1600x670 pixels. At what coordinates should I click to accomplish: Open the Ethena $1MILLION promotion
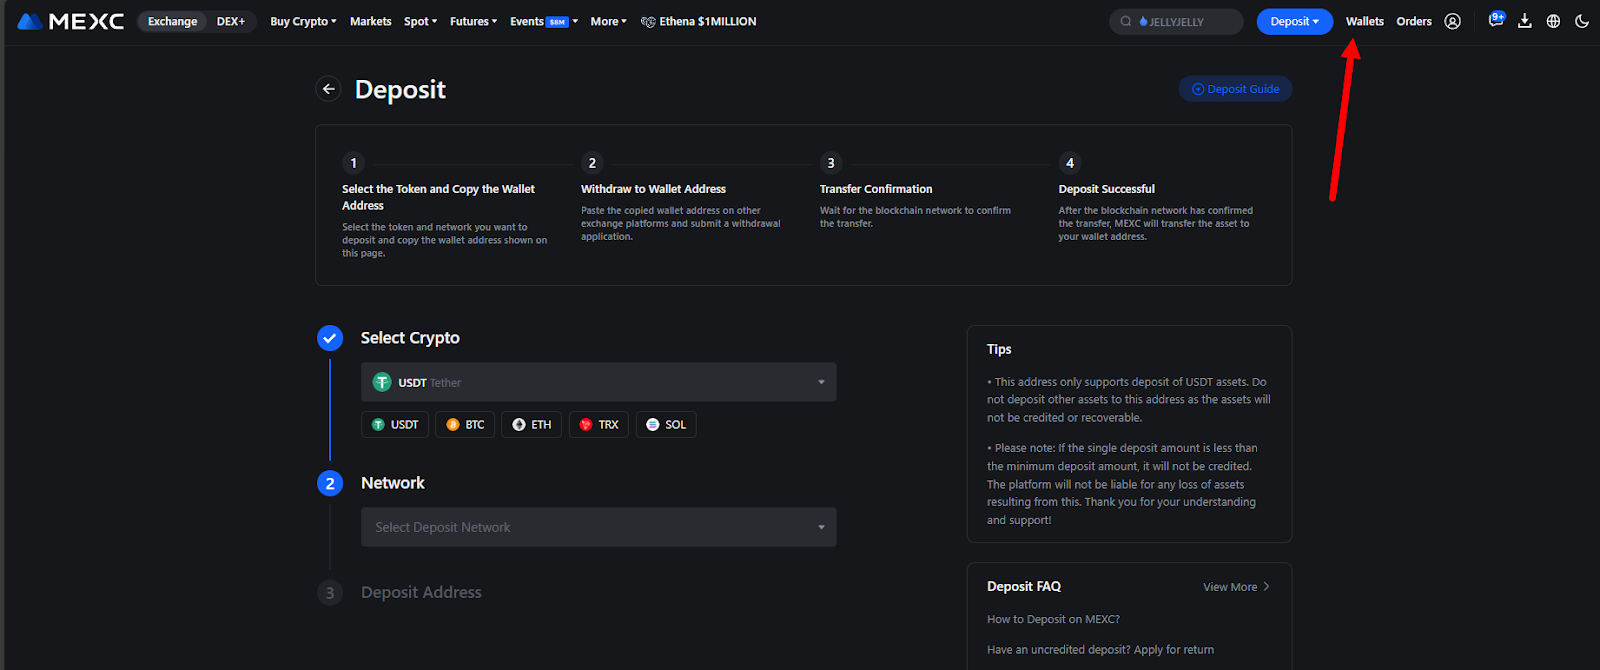pos(698,21)
